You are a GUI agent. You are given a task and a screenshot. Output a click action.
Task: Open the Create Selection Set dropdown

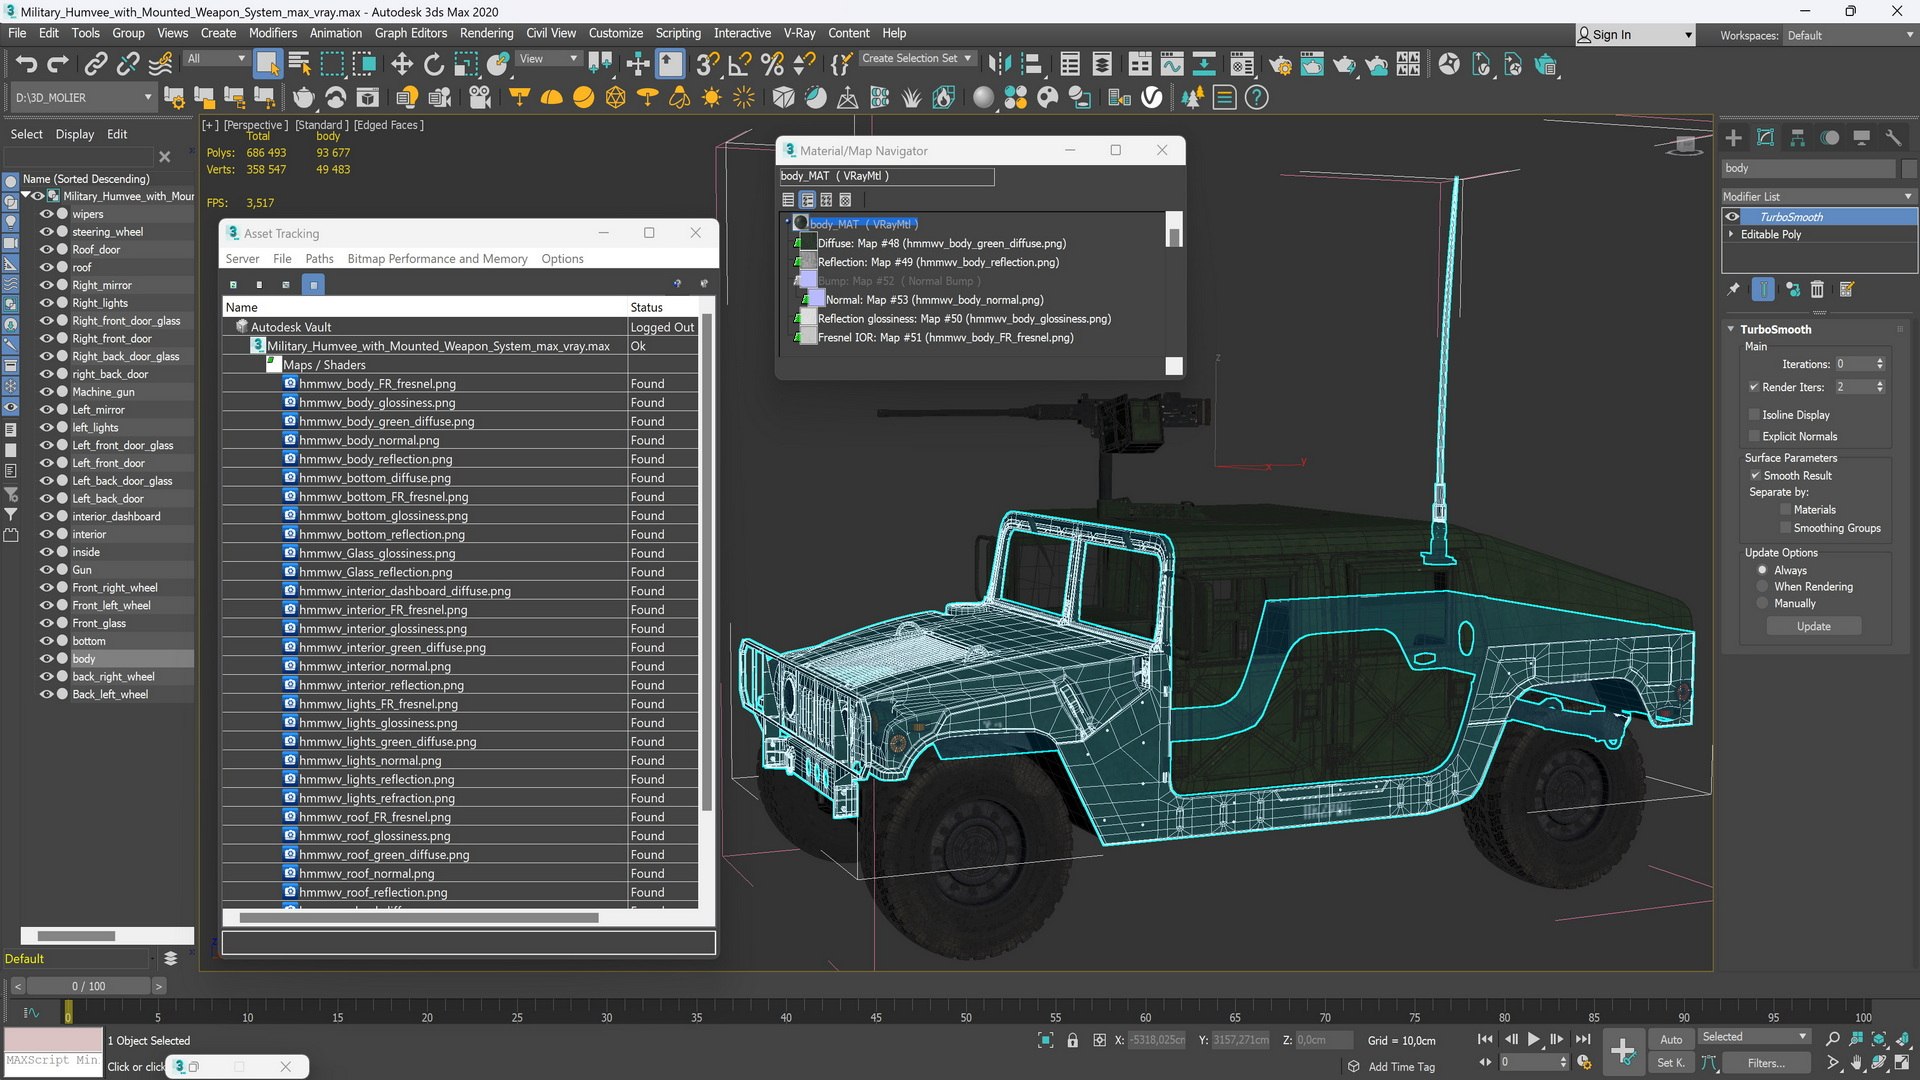pos(917,59)
